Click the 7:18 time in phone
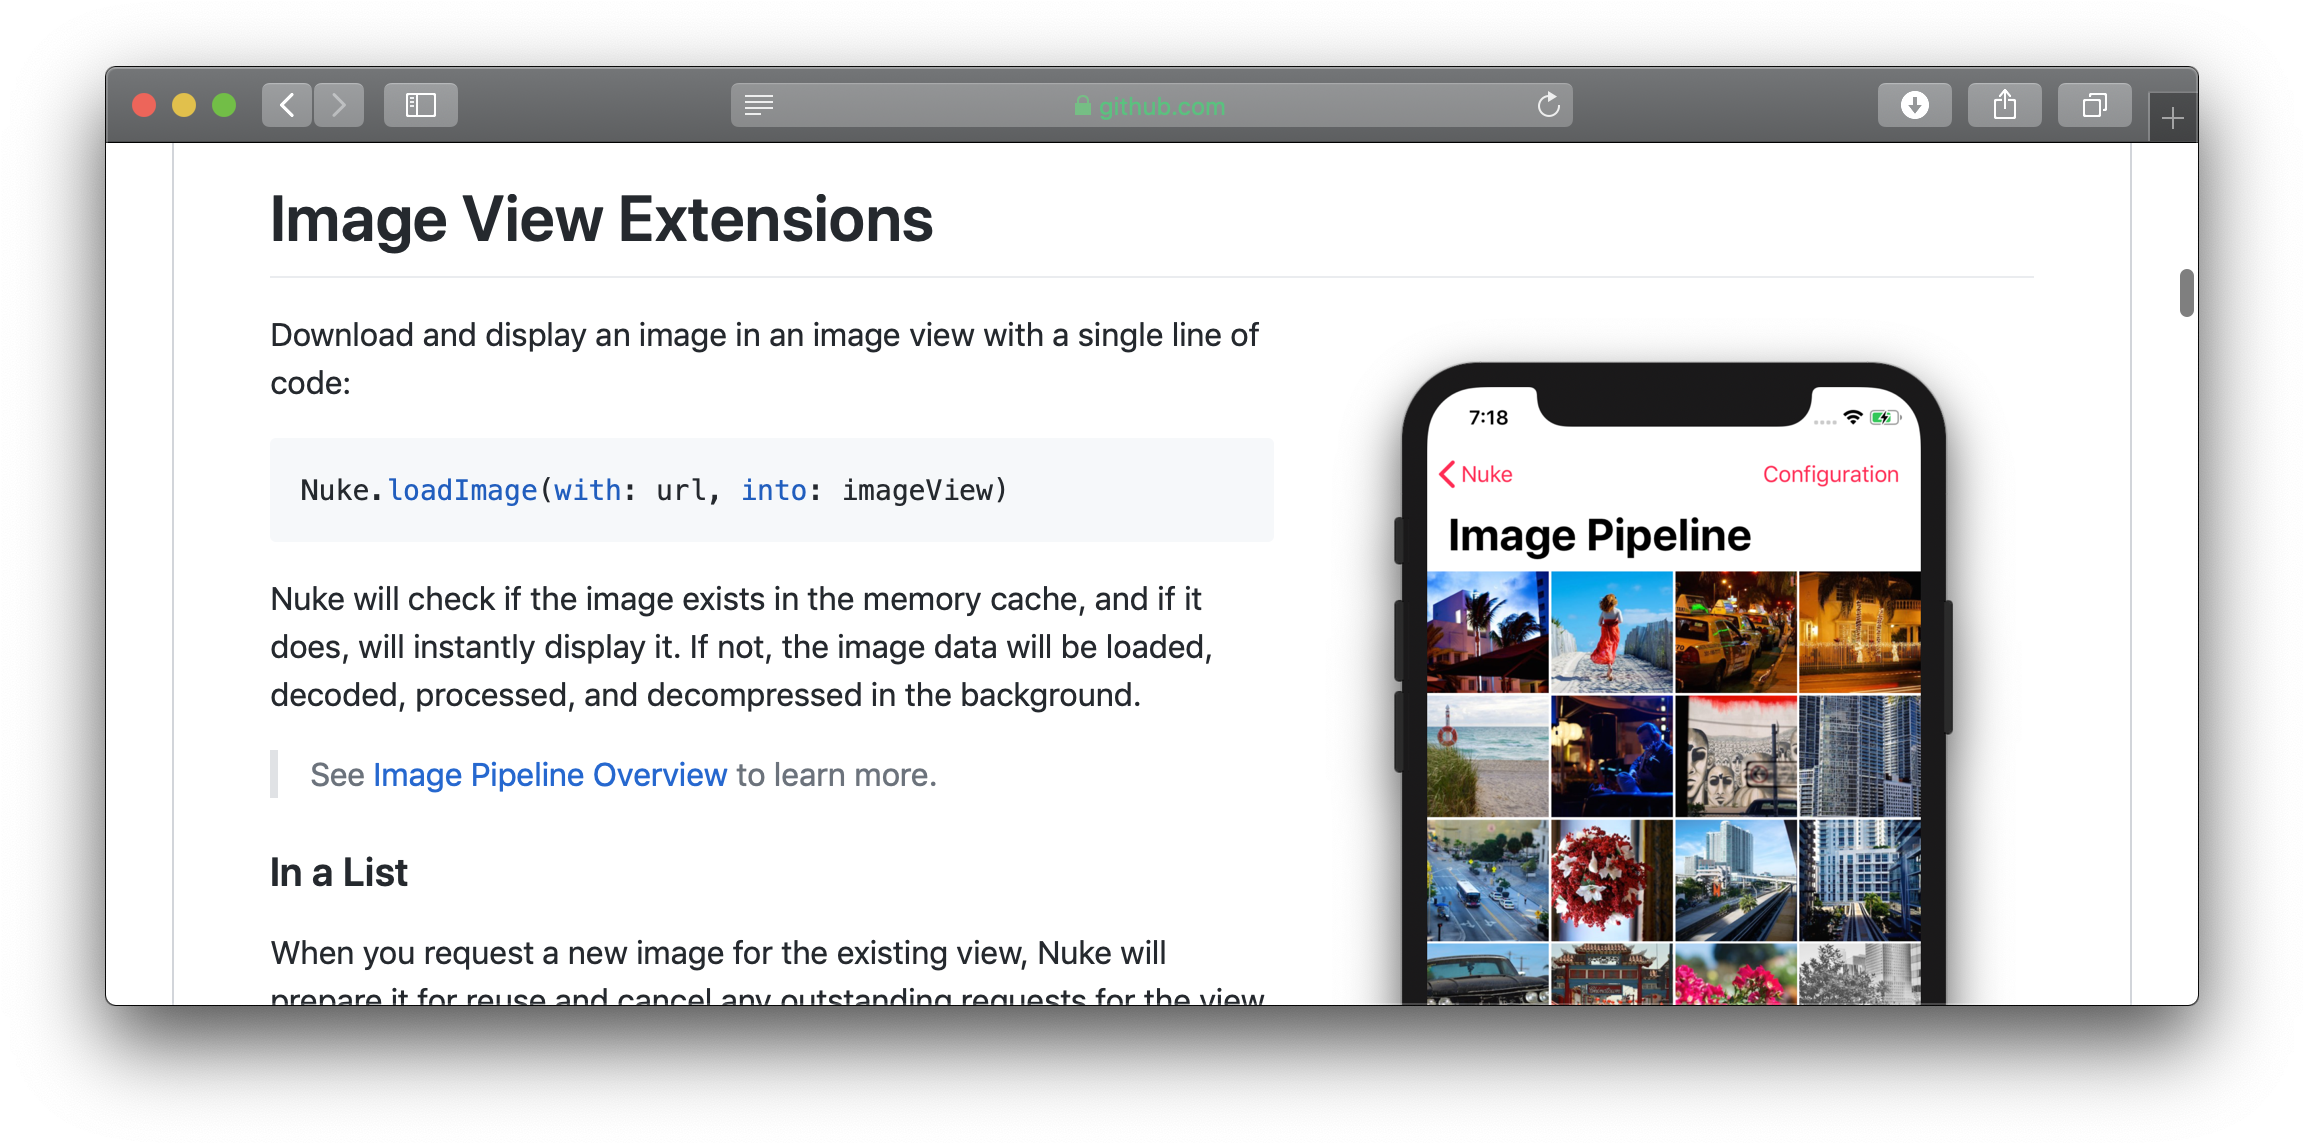The image size is (2303, 1143). pos(1488,418)
